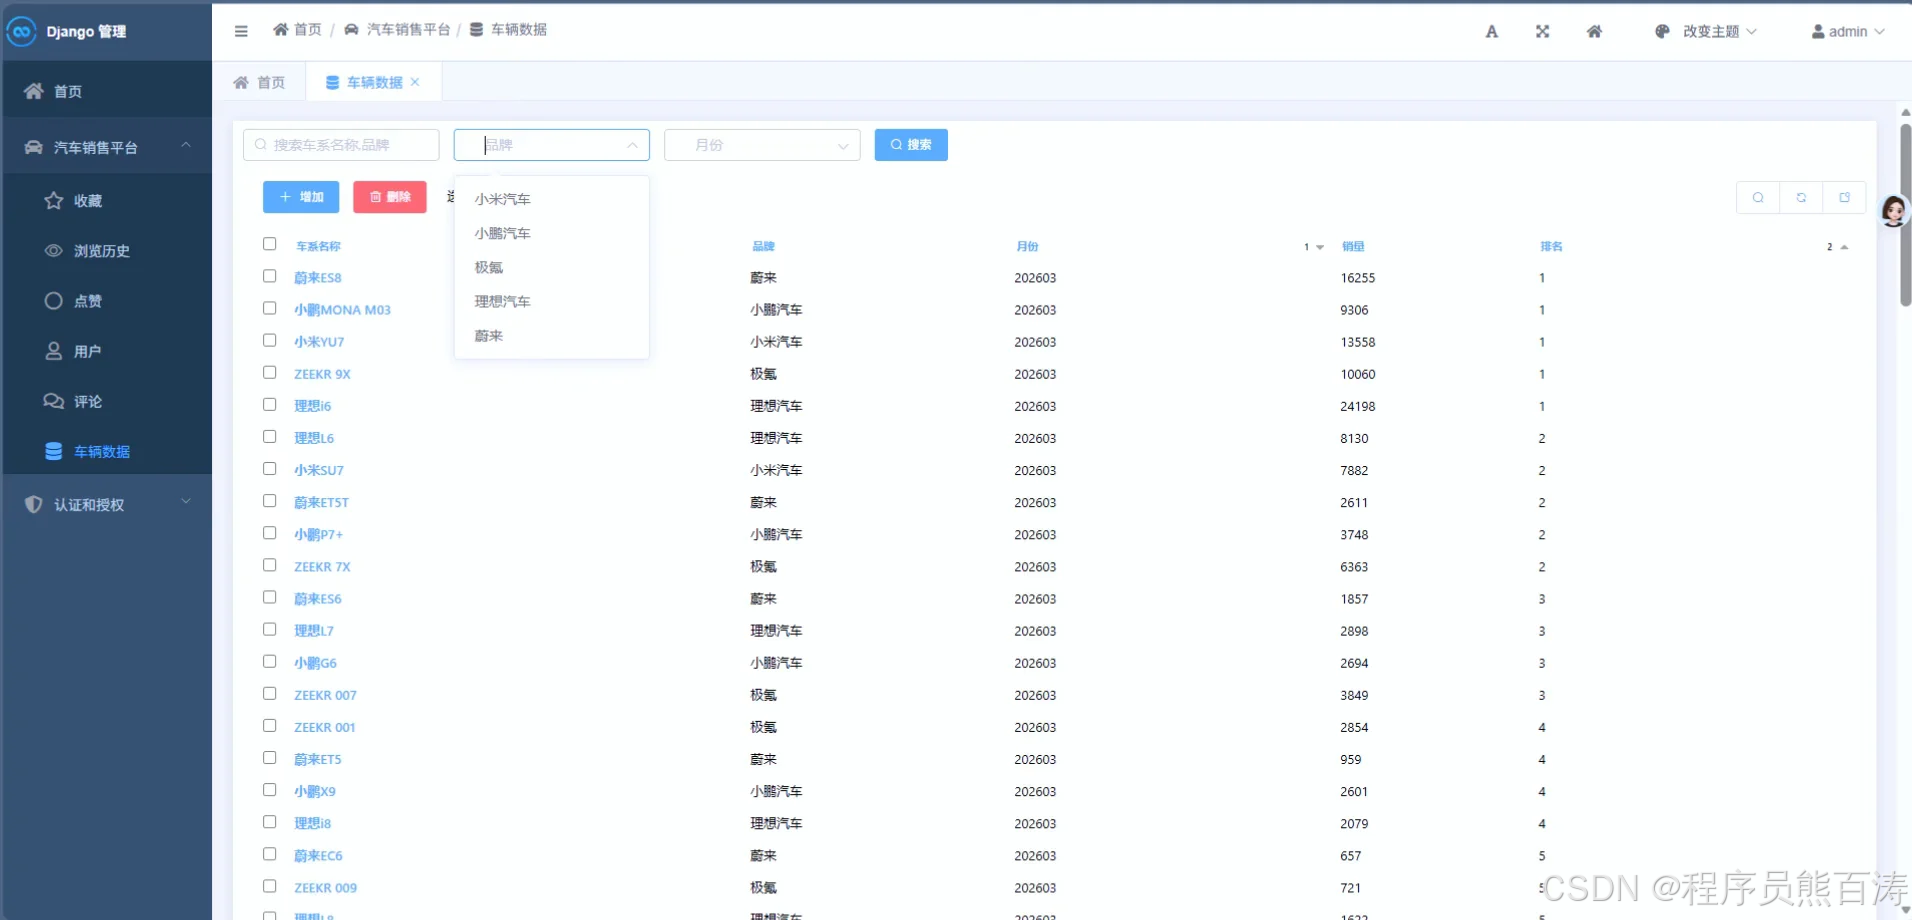This screenshot has height=920, width=1912.
Task: Tick the checkbox for 小米YU7
Action: pyautogui.click(x=269, y=340)
